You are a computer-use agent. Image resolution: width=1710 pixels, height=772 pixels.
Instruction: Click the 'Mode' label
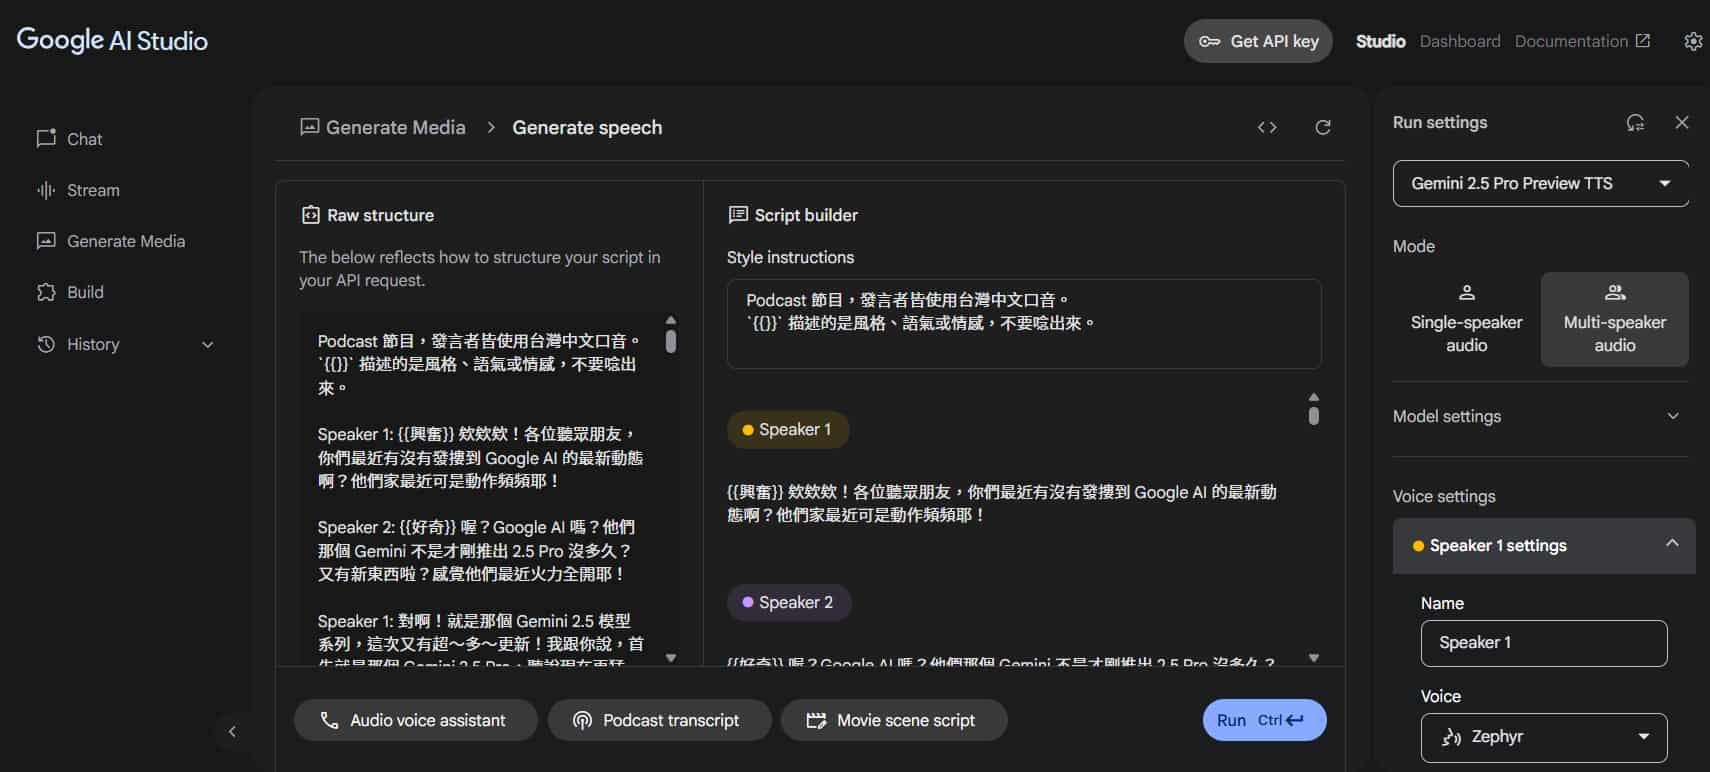click(x=1413, y=246)
